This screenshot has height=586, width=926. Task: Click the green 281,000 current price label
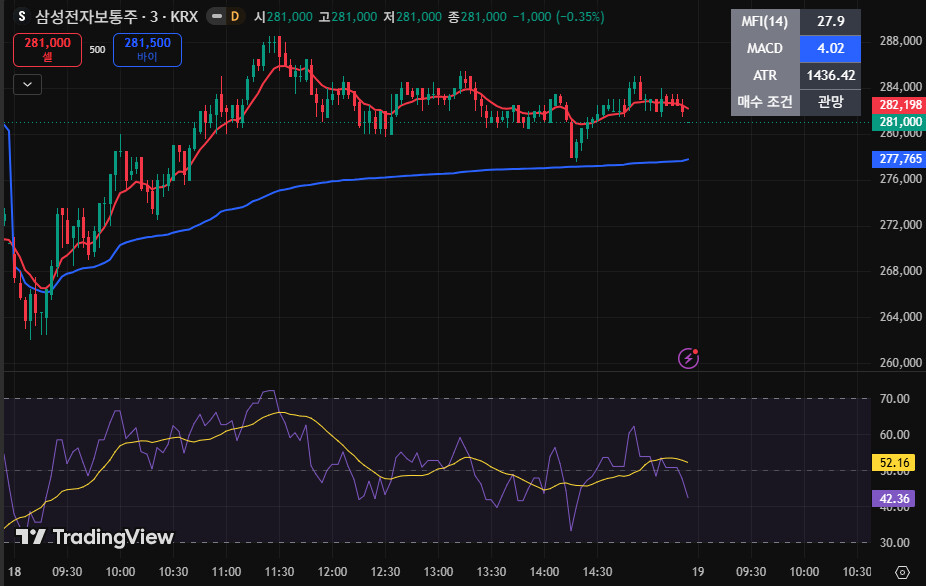(x=899, y=122)
